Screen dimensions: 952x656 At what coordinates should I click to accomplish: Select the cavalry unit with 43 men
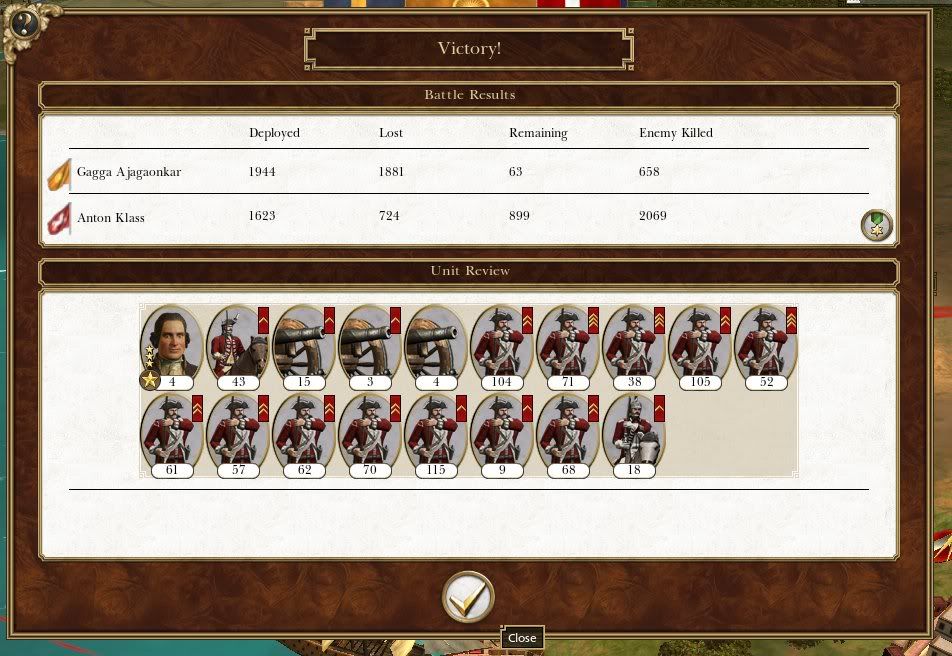tap(237, 347)
